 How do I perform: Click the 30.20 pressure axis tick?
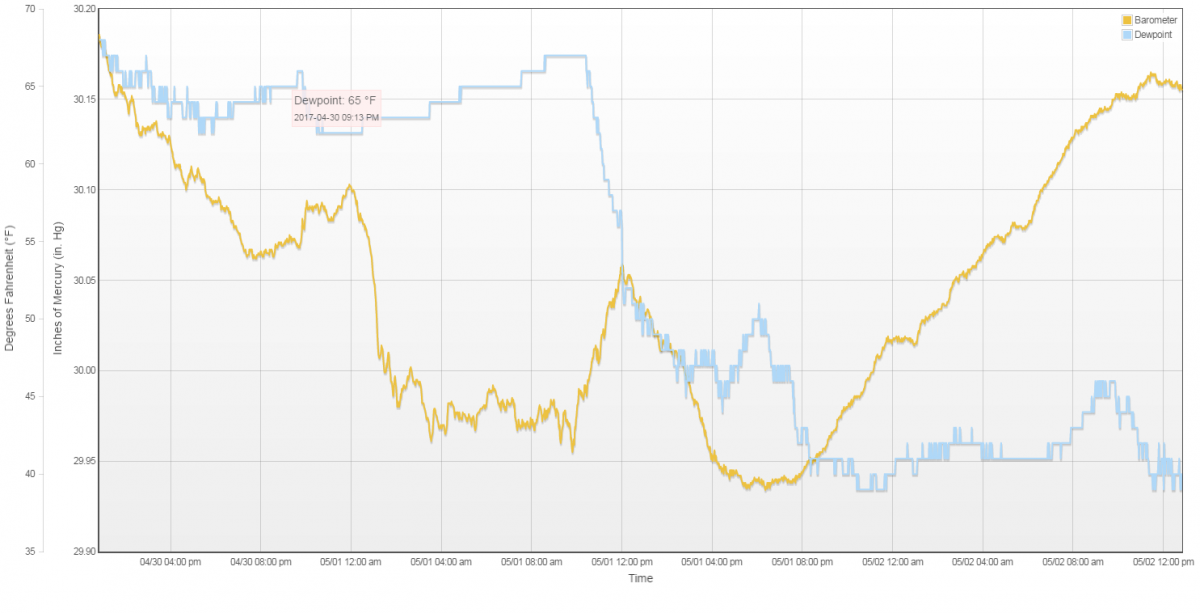click(84, 9)
